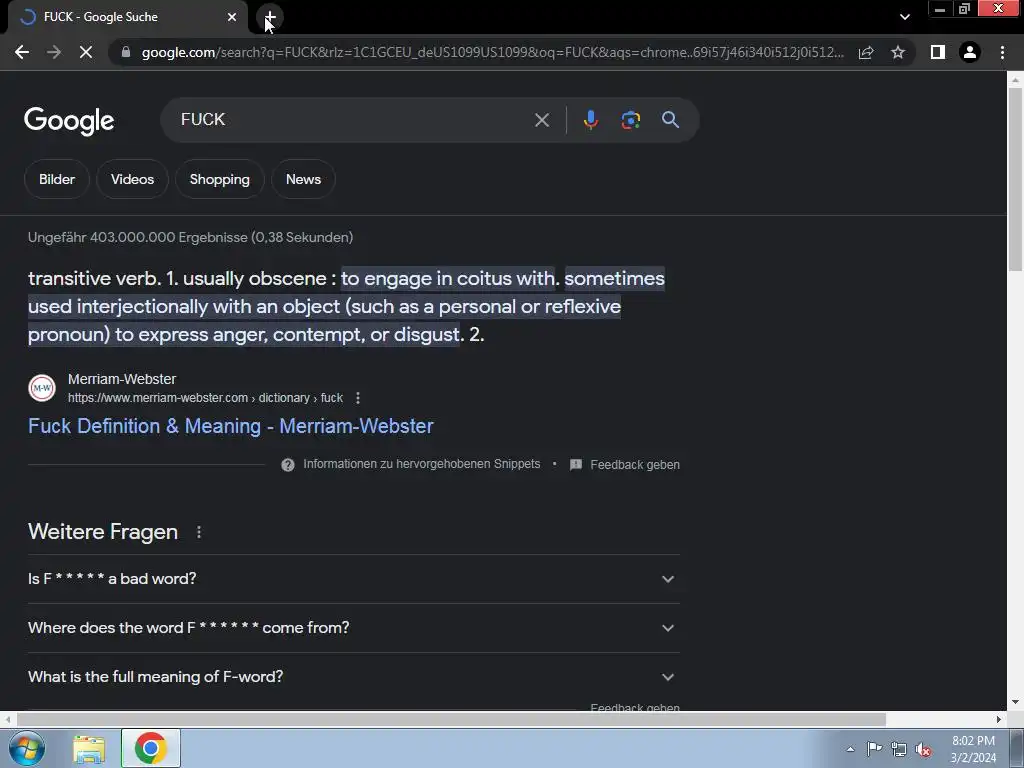The height and width of the screenshot is (768, 1024).
Task: Click the vertical page scrollbar thumb
Action: point(1015,178)
